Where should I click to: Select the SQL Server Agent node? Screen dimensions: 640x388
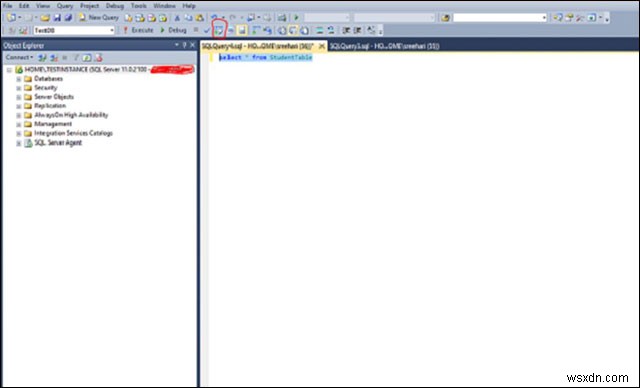(58, 143)
